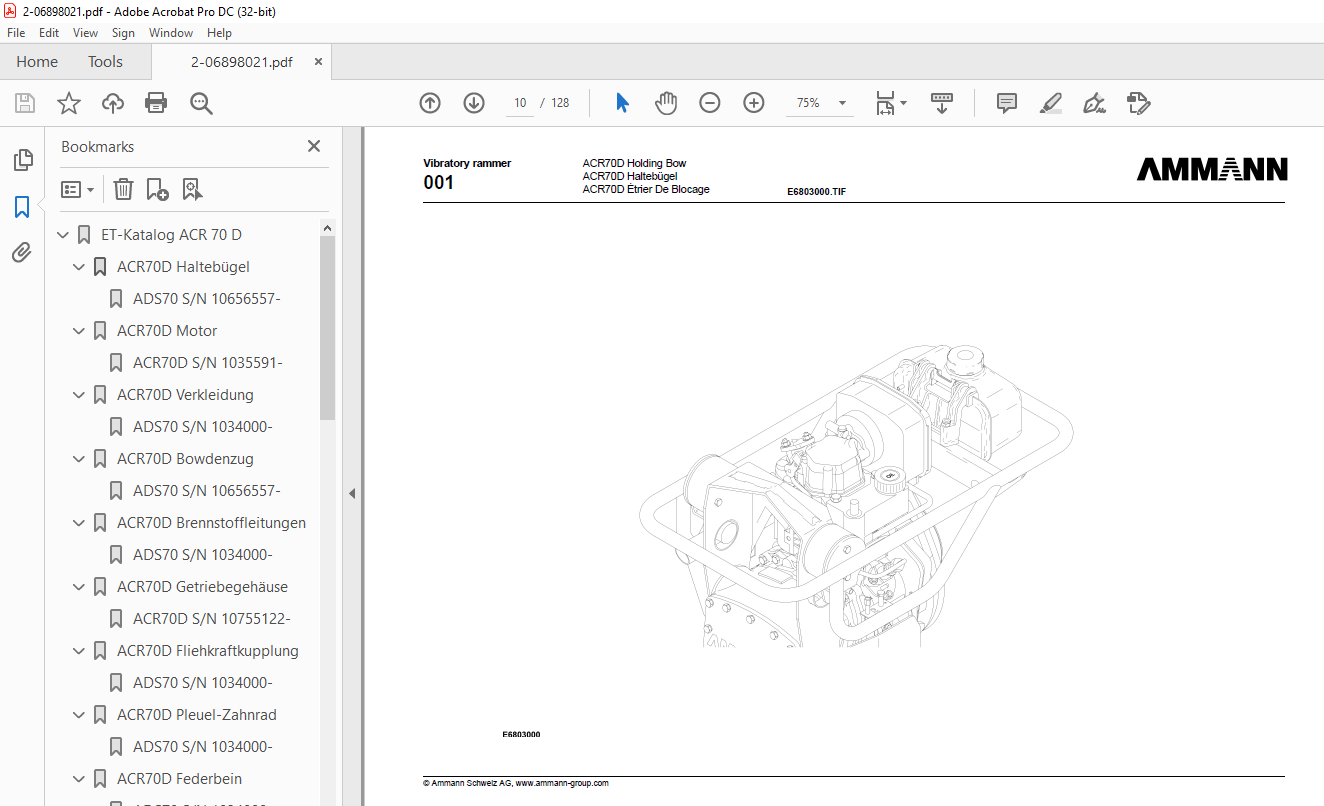Collapse the ACR70D Fliehkraftkupplung chevron
This screenshot has width=1324, height=806.
click(x=79, y=651)
